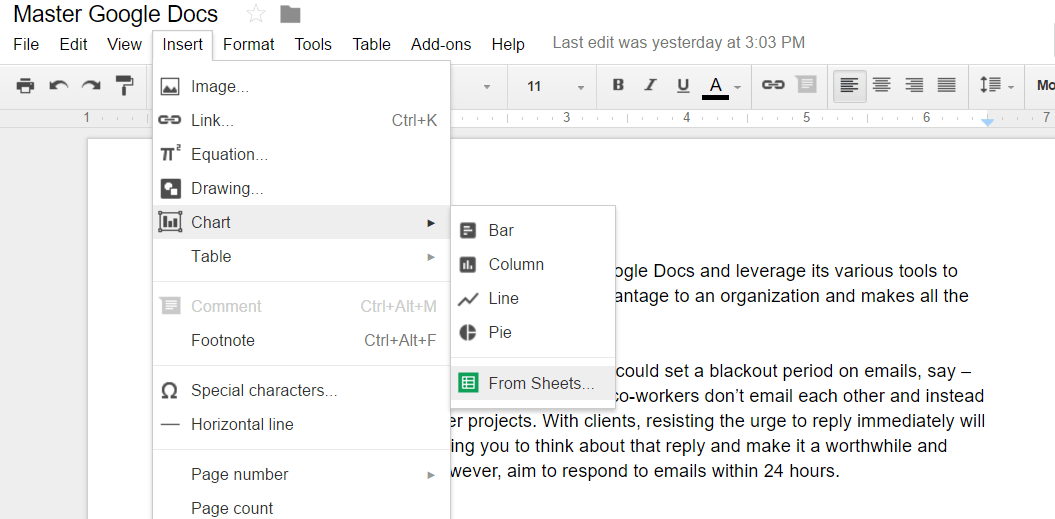1055x519 pixels.
Task: Toggle italic formatting button
Action: tap(650, 85)
